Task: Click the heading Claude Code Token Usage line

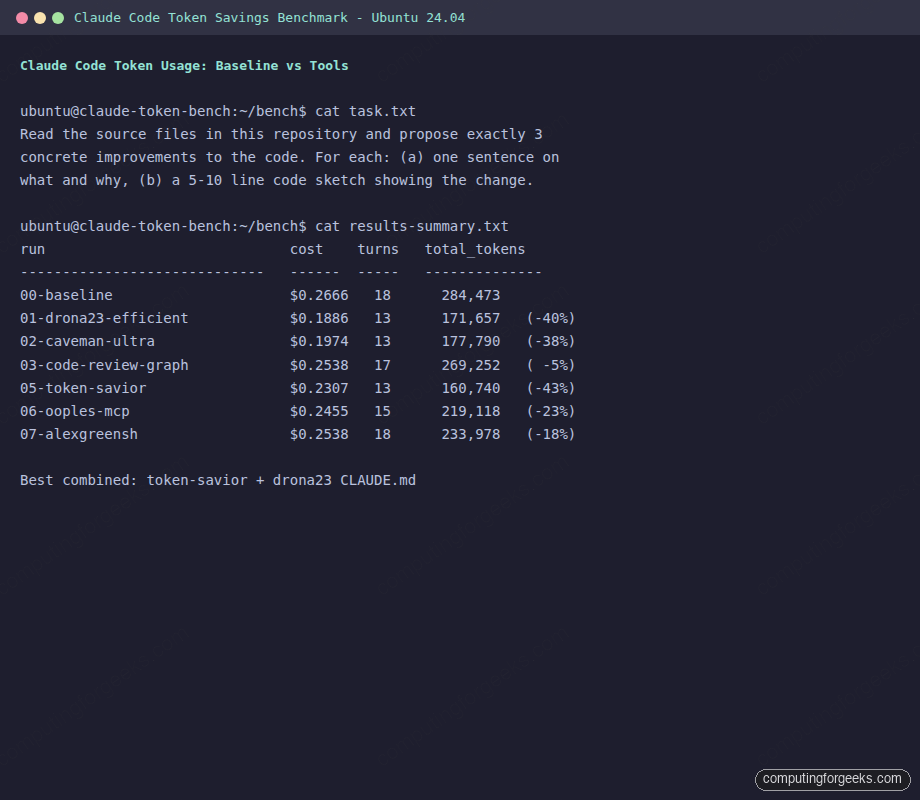Action: (184, 65)
